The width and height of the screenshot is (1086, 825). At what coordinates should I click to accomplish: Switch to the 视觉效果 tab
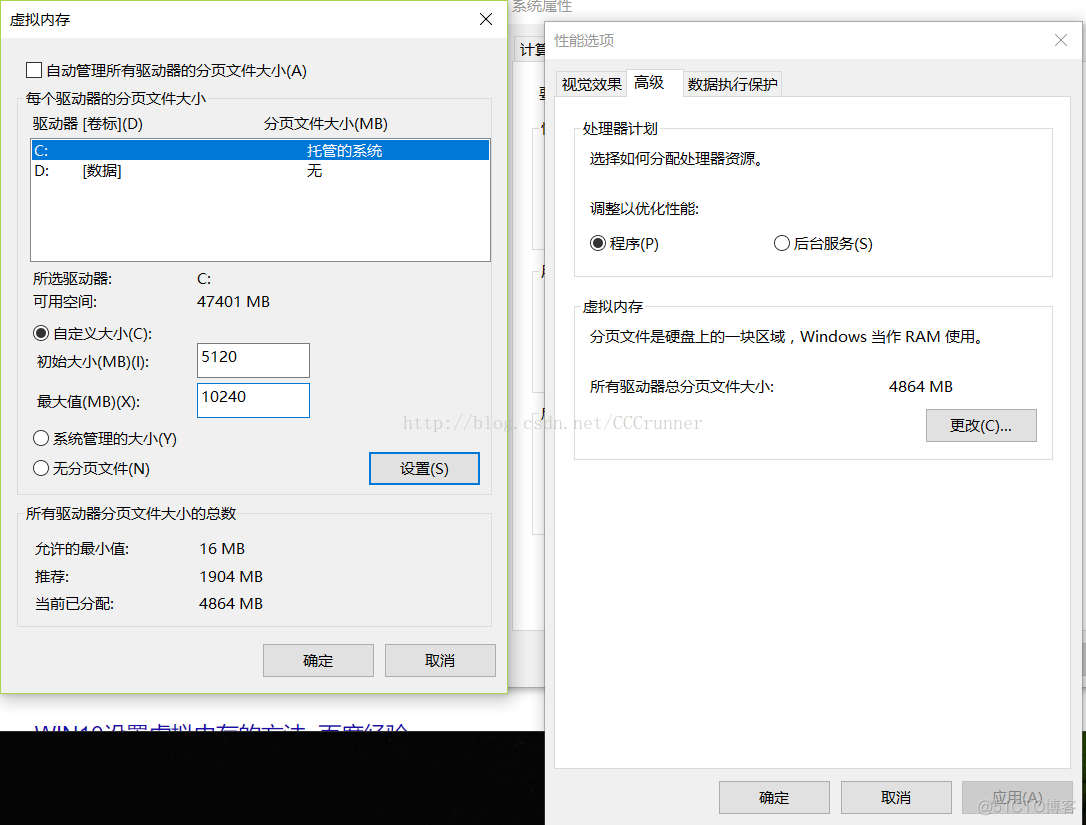pos(591,85)
